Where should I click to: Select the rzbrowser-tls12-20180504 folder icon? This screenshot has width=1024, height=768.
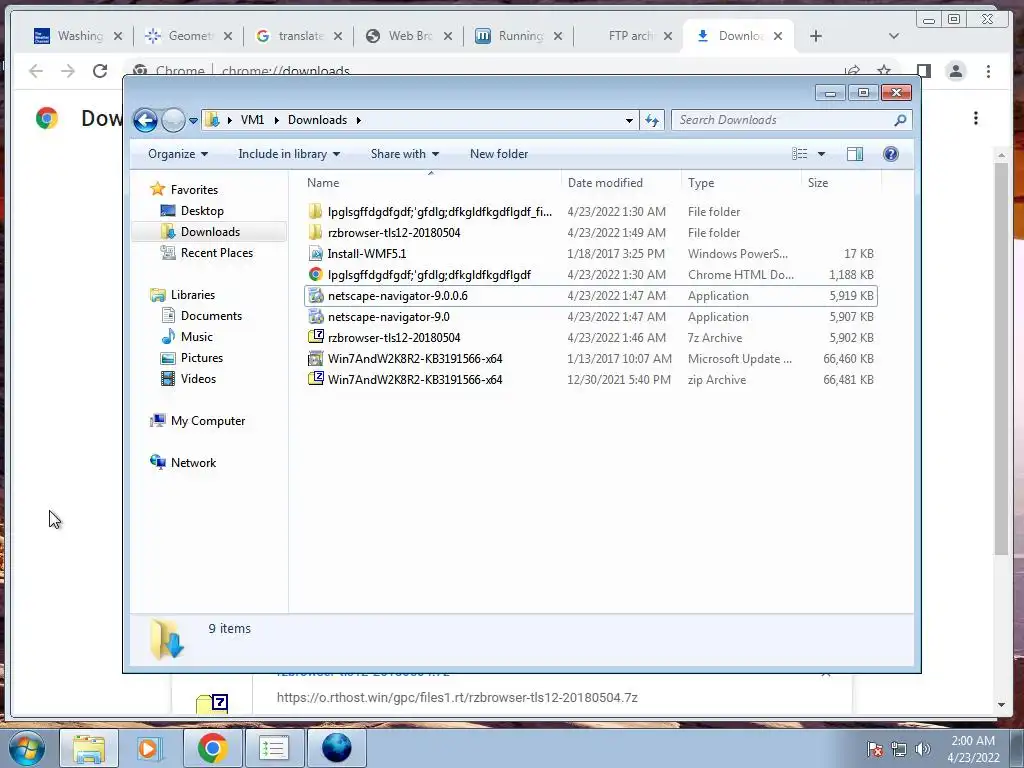pos(315,232)
